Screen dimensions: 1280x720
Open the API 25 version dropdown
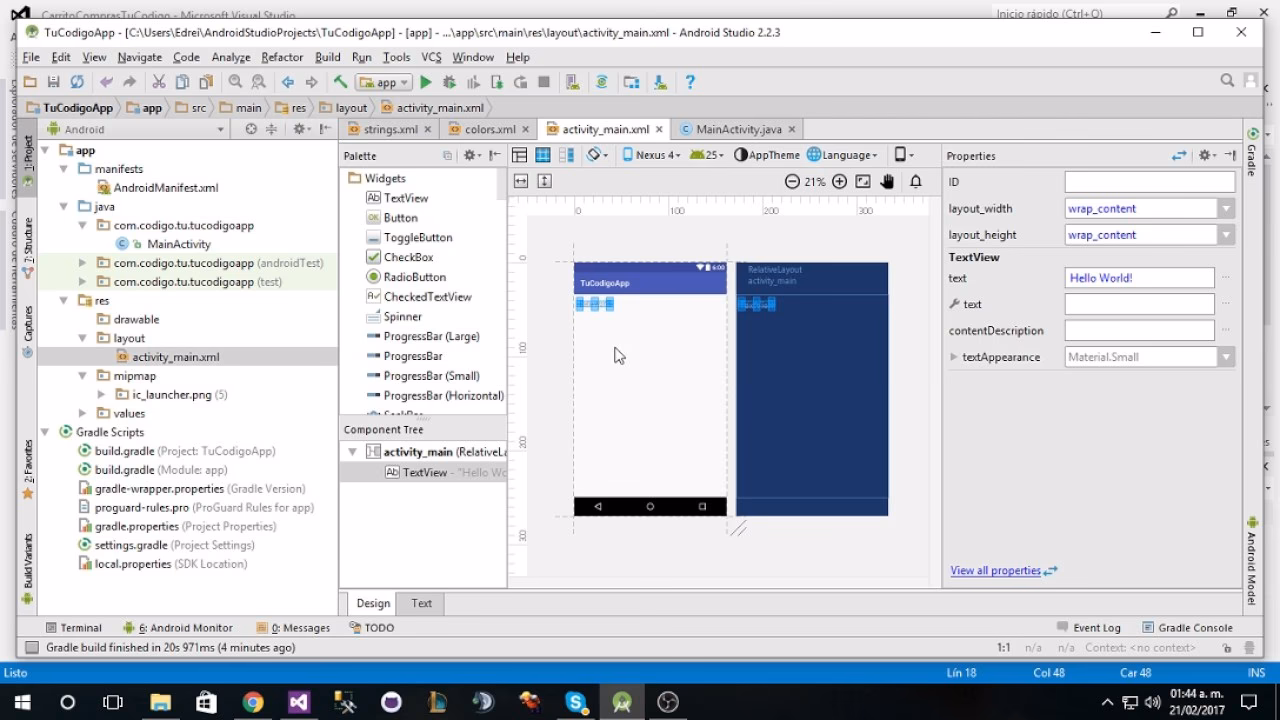point(710,154)
